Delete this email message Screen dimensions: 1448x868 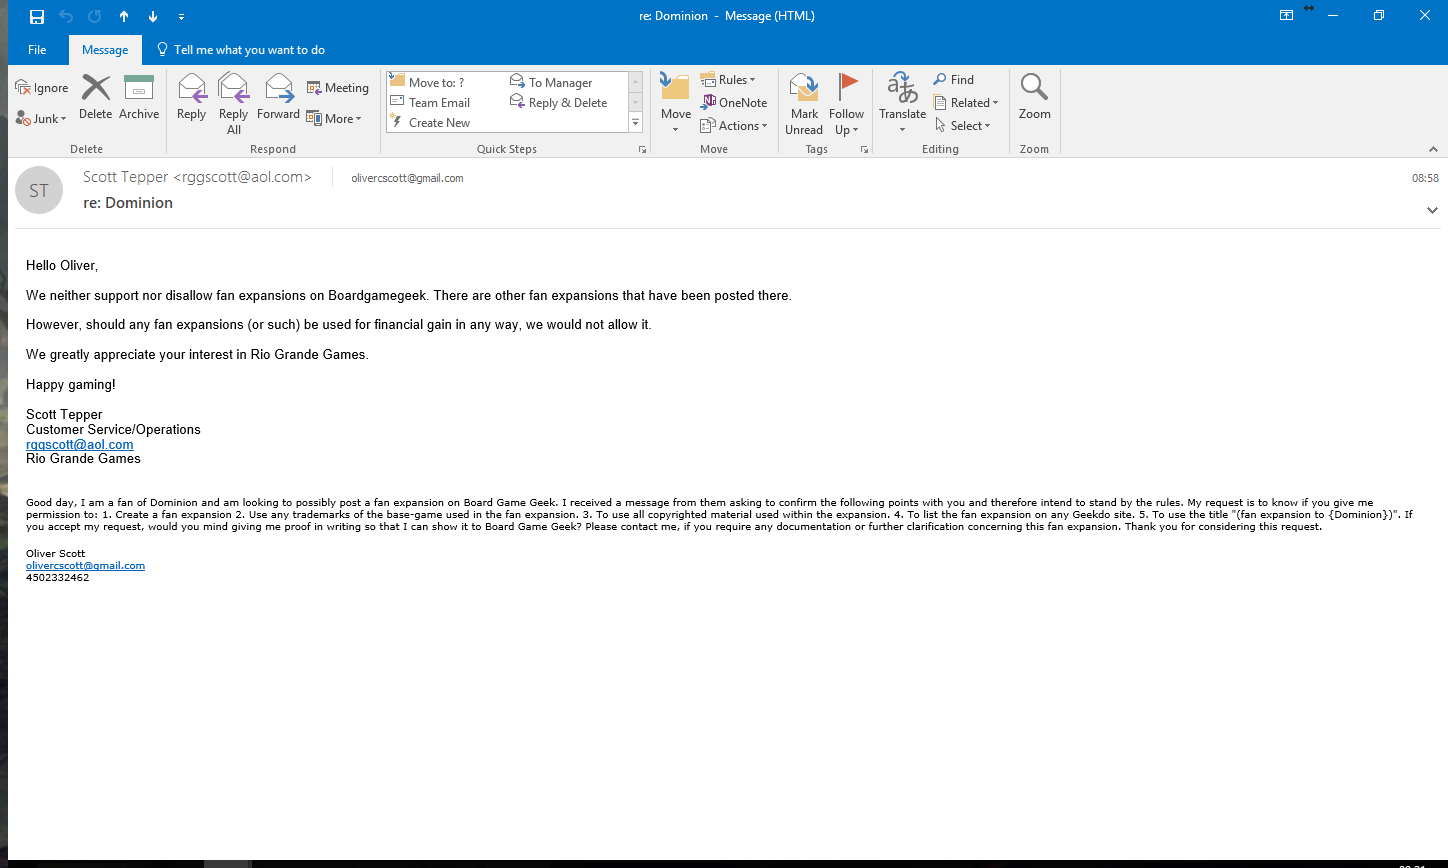(96, 98)
